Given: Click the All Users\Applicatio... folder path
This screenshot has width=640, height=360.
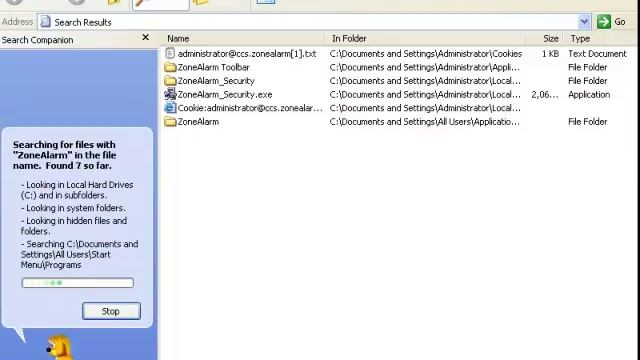Looking at the screenshot, I should 424,122.
